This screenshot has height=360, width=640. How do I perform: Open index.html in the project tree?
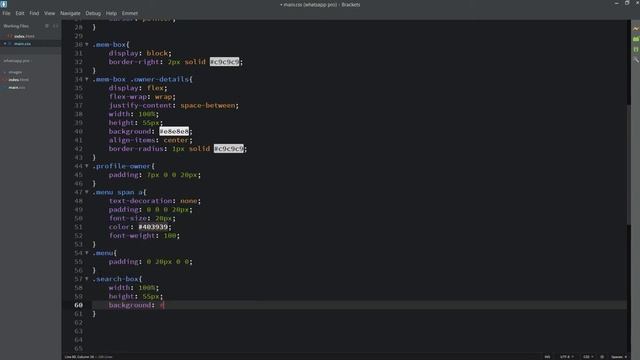click(x=18, y=80)
